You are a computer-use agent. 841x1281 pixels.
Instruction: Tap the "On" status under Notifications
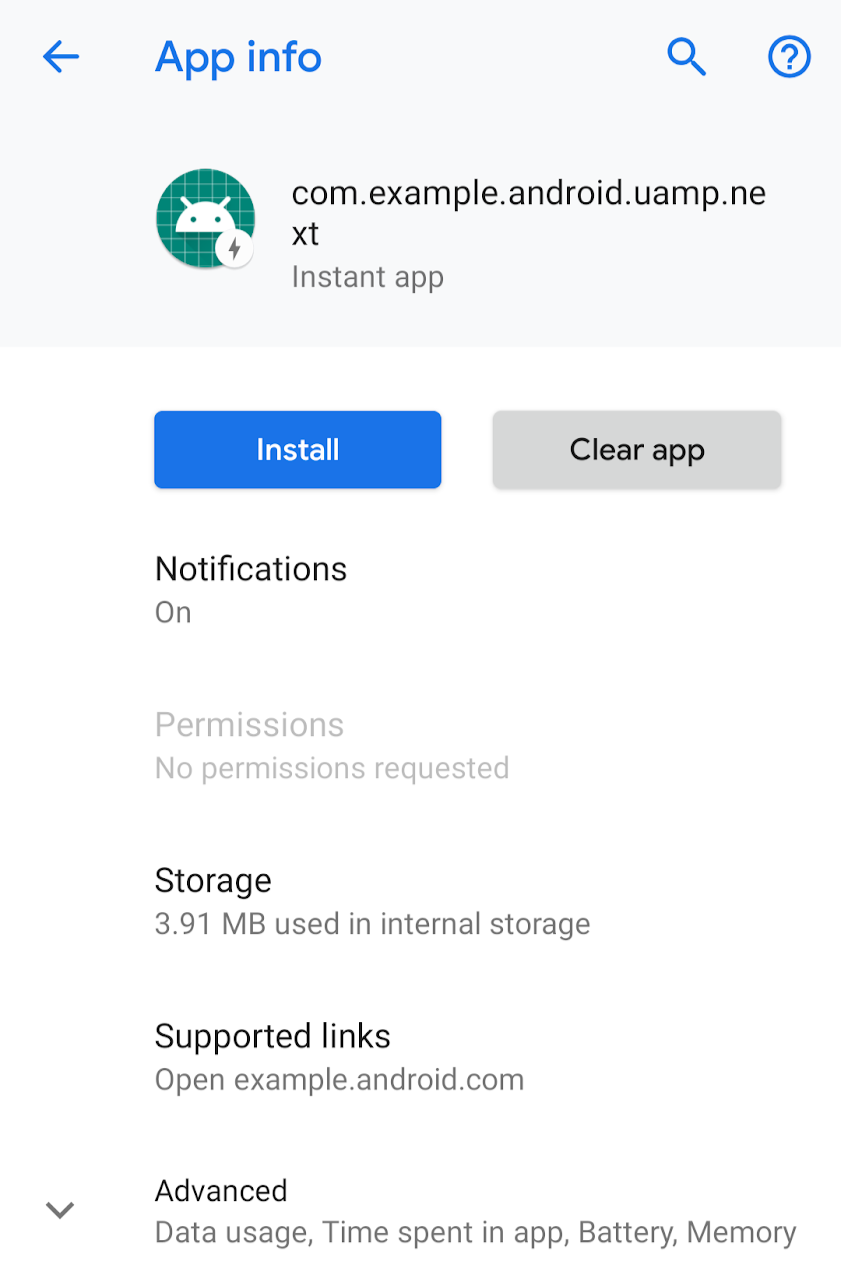[x=173, y=612]
